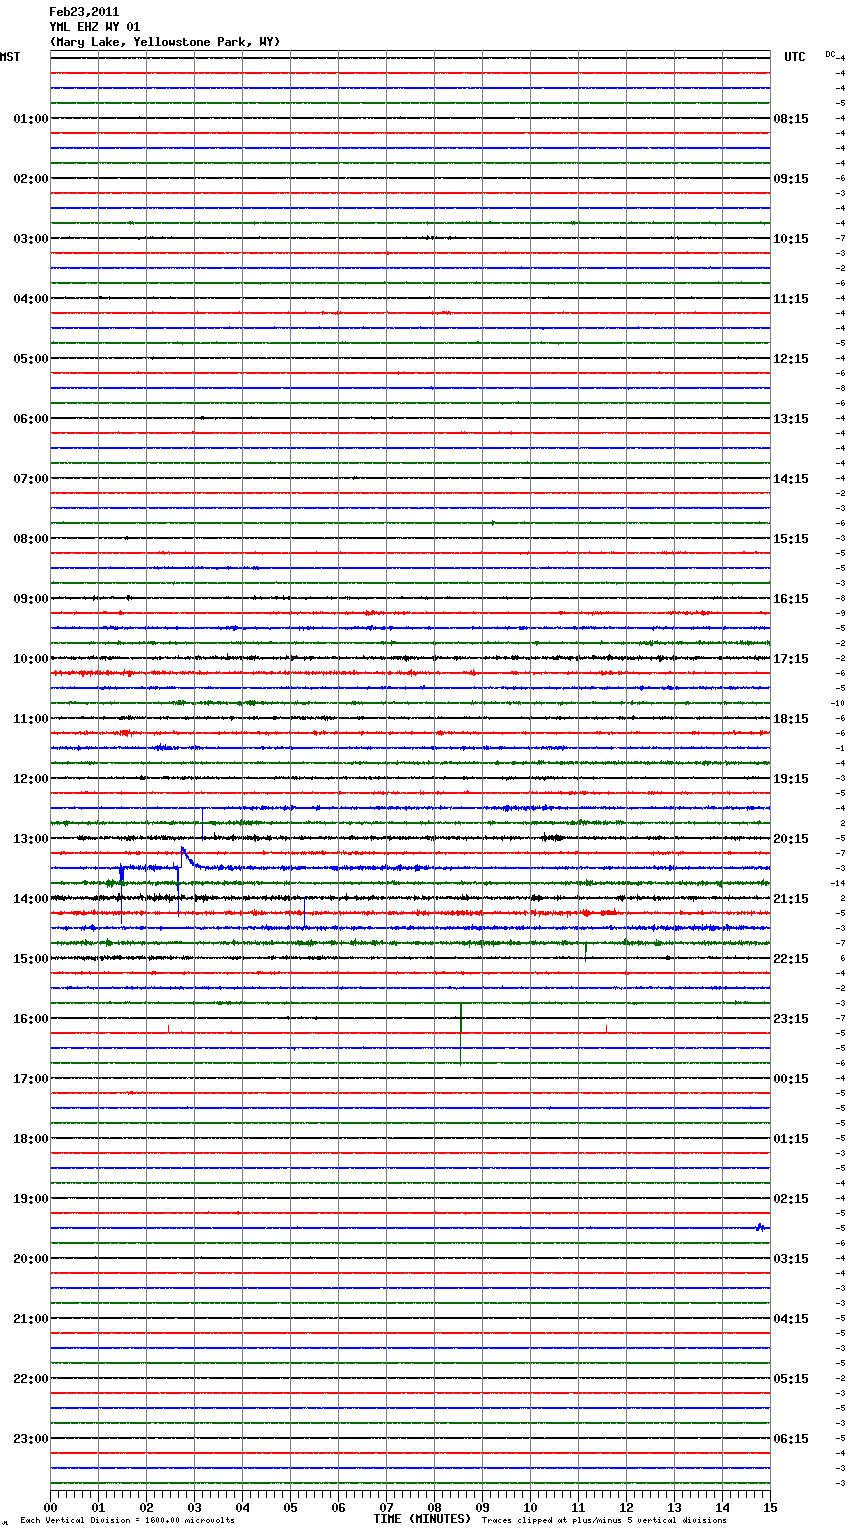This screenshot has height=1534, width=850.
Task: Click the tall green spike near minute 8.5
Action: tap(461, 1033)
